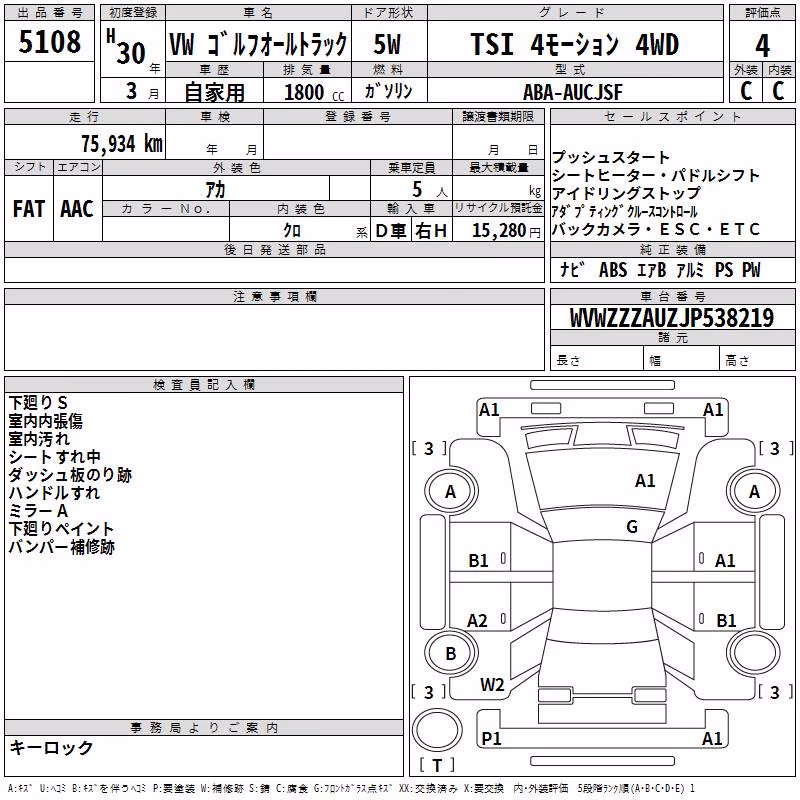This screenshot has height=800, width=800.
Task: Click the 事務局よりご案内 section header
Action: [x=204, y=728]
